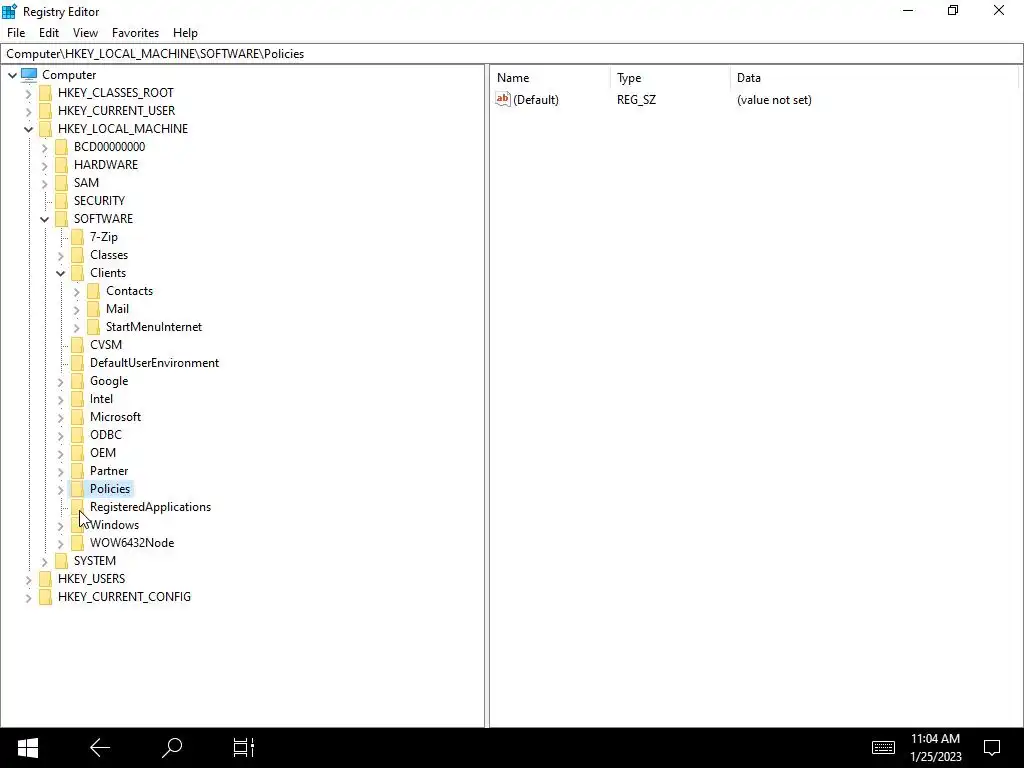
Task: Collapse HKEY_LOCAL_MACHINE hive arrow
Action: (x=28, y=129)
